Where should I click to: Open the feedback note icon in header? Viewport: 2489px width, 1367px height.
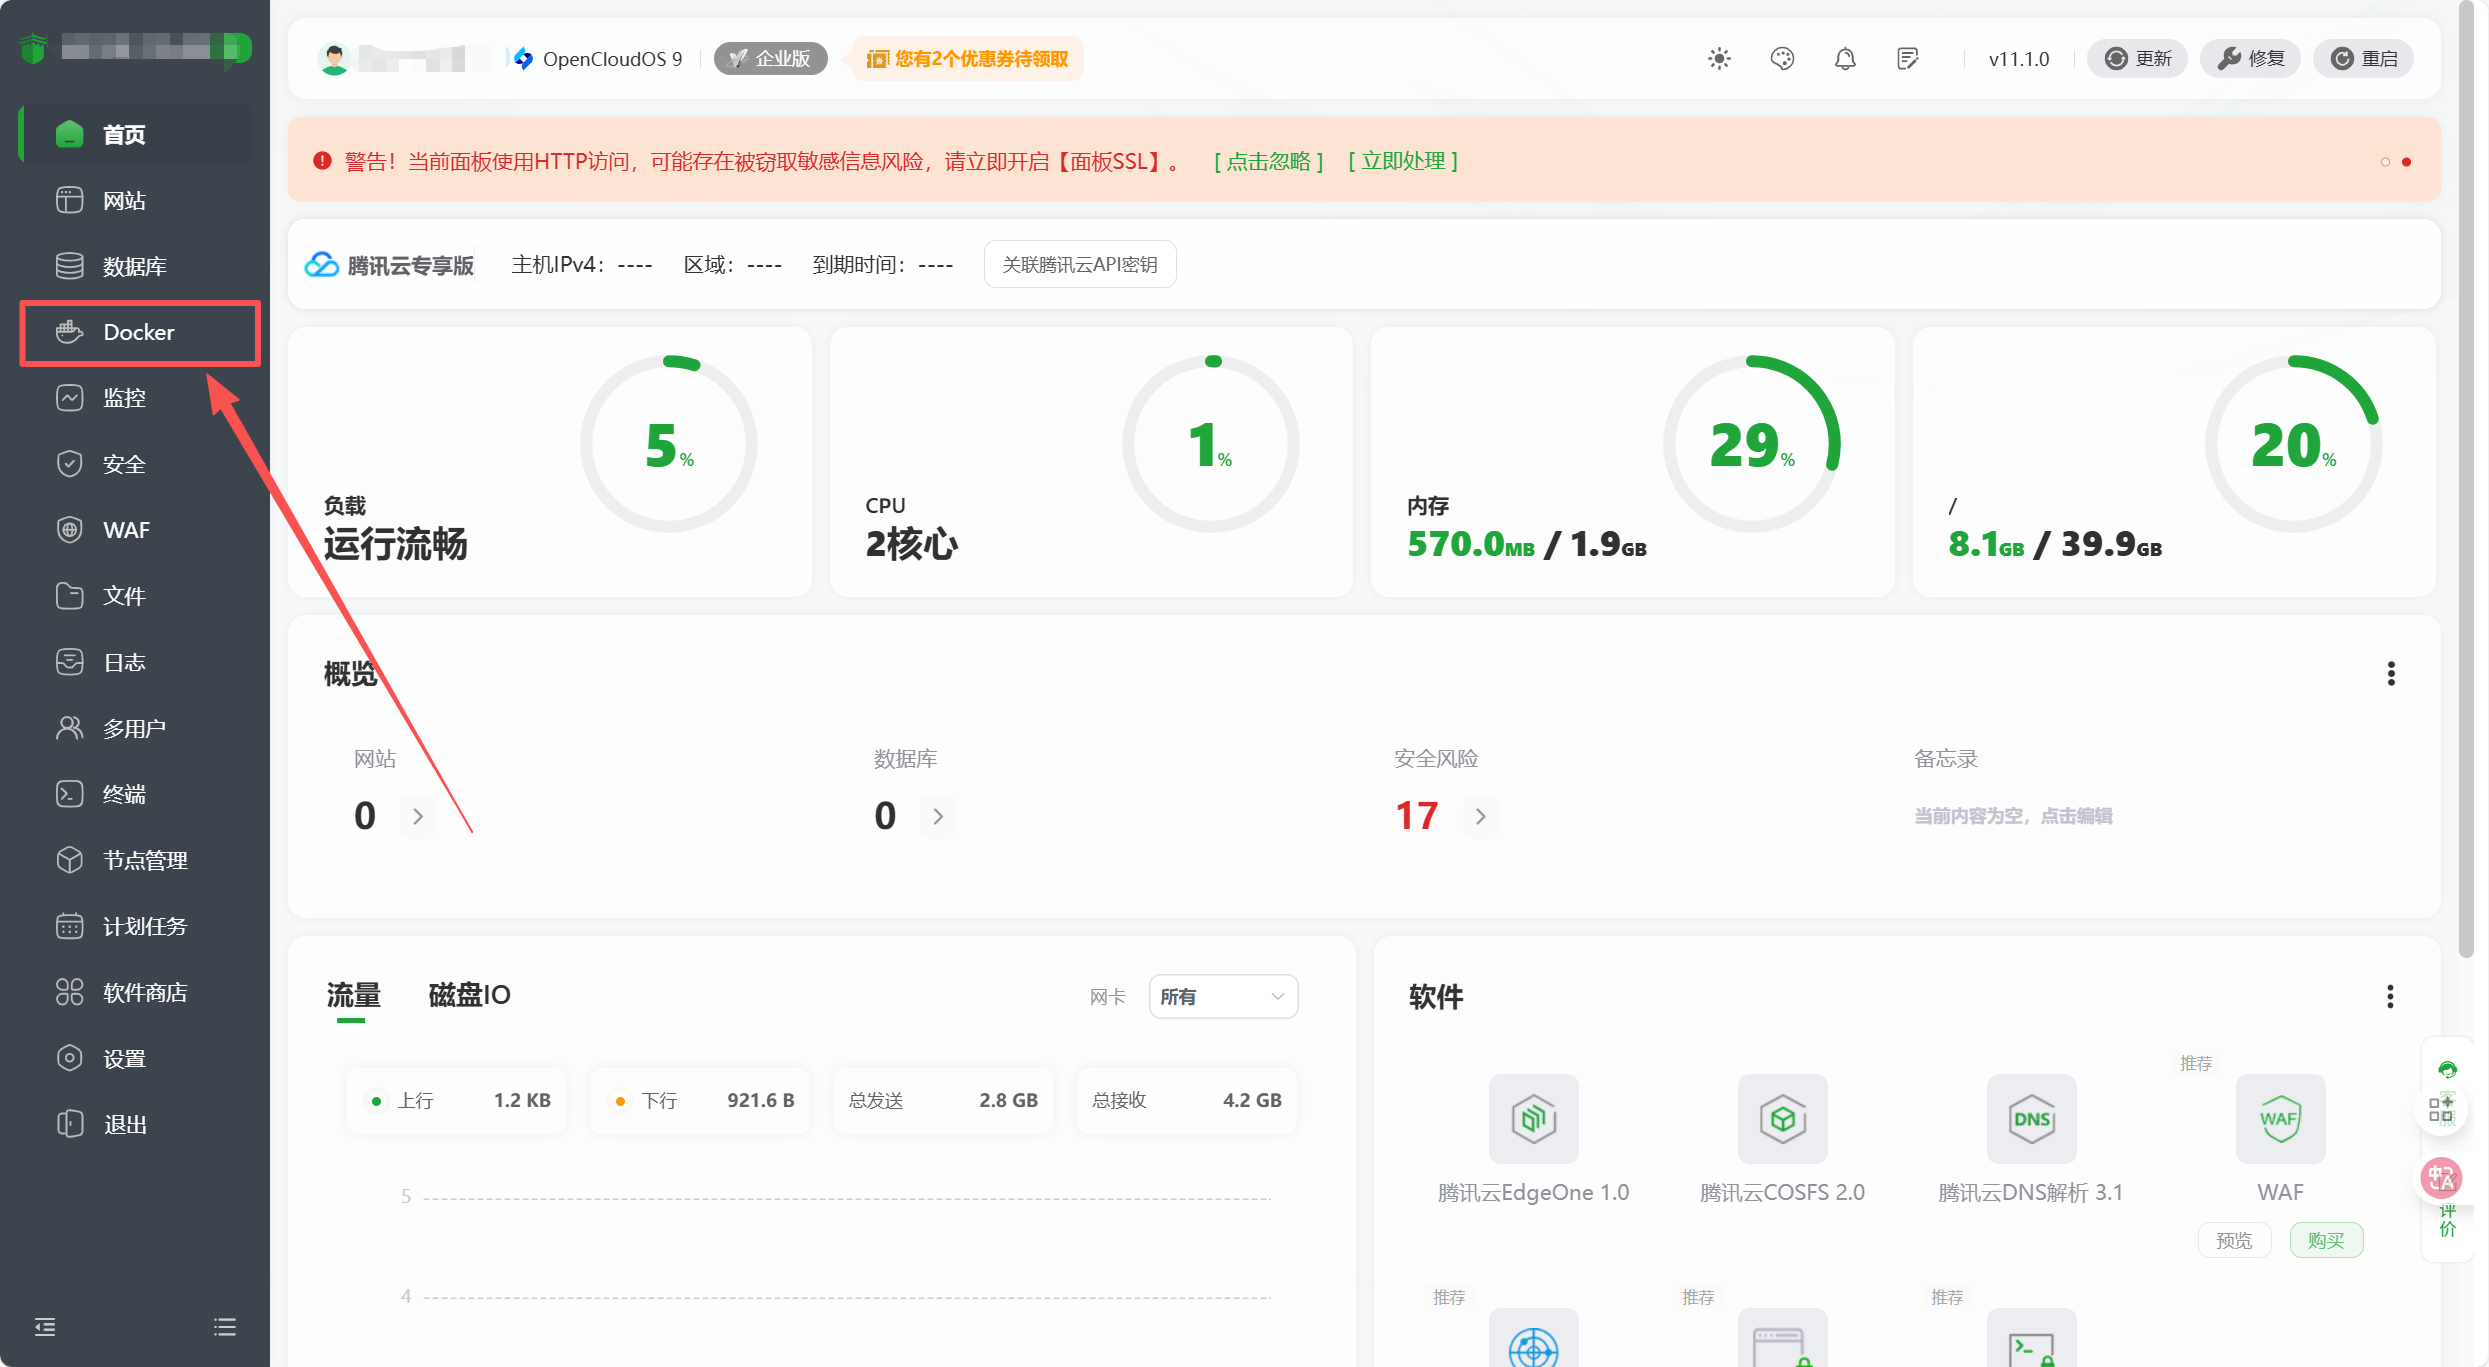pyautogui.click(x=1907, y=59)
